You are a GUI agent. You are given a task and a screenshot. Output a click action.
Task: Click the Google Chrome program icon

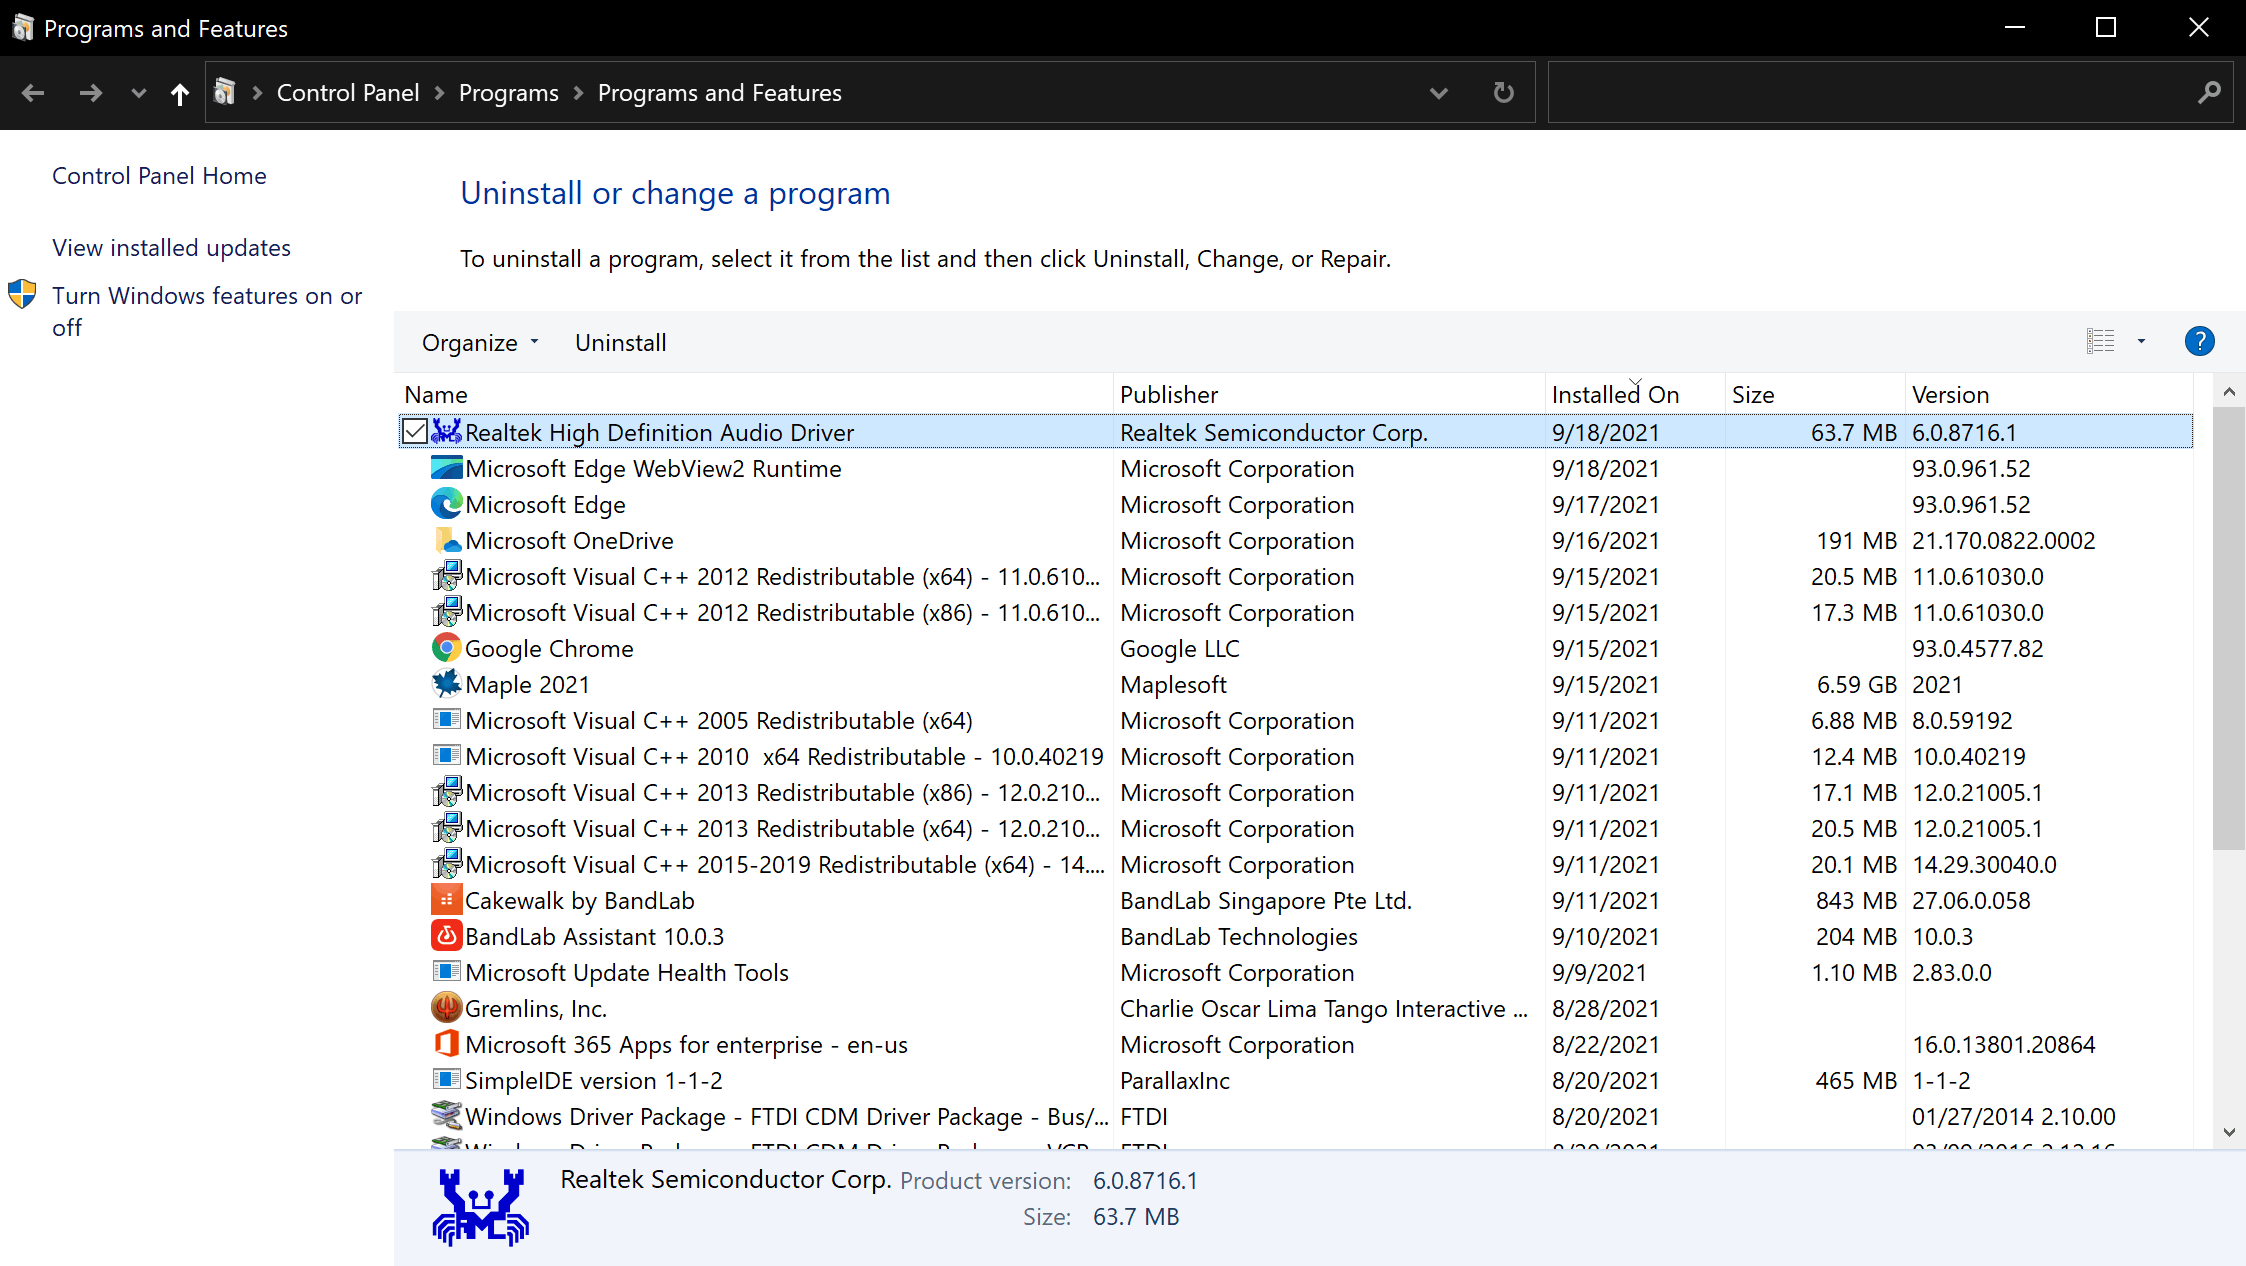coord(446,648)
